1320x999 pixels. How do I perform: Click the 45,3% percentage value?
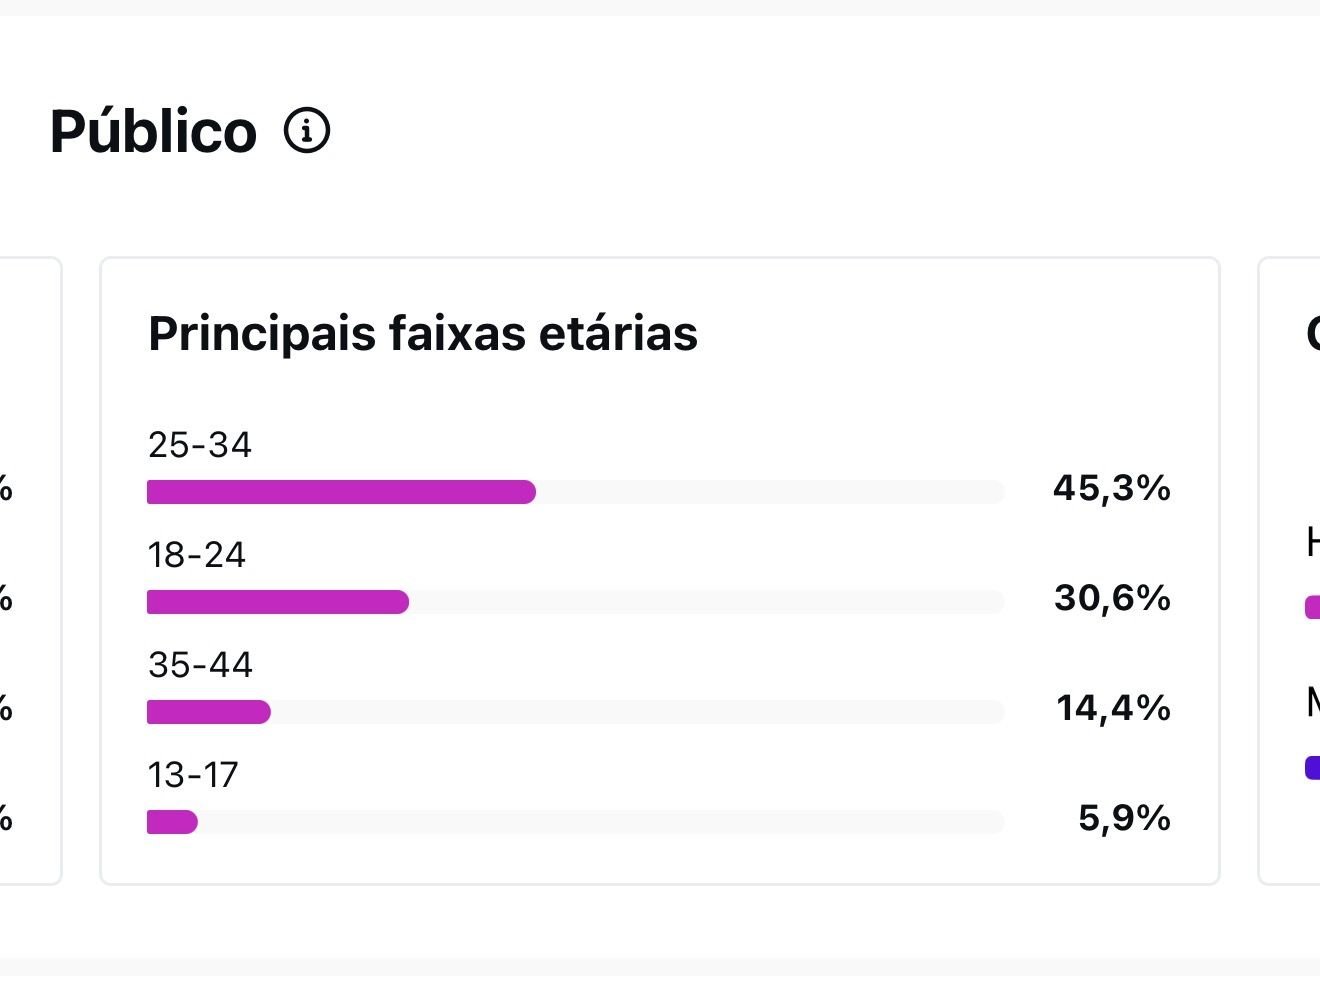1111,488
